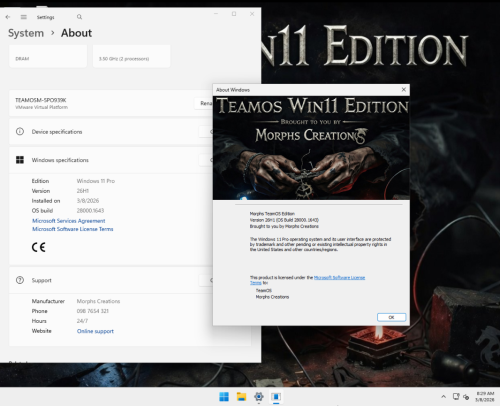Click the TeamOS Win11 Edition banner image

(311, 148)
